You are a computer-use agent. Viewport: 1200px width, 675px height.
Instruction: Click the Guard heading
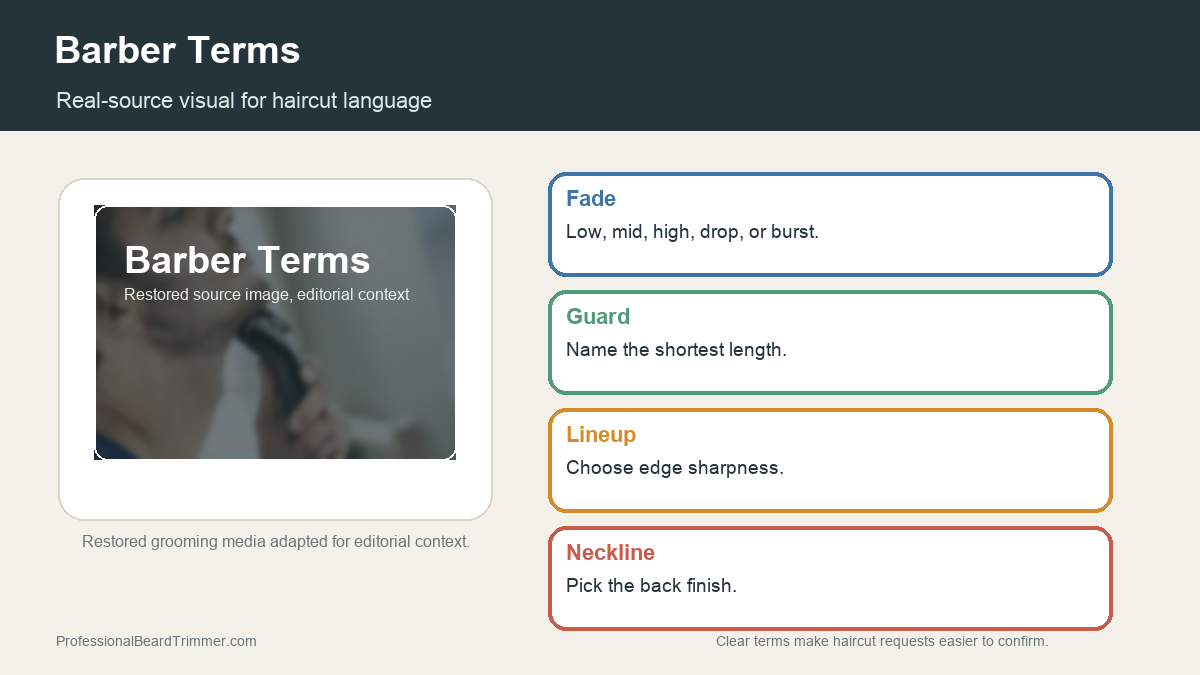598,316
